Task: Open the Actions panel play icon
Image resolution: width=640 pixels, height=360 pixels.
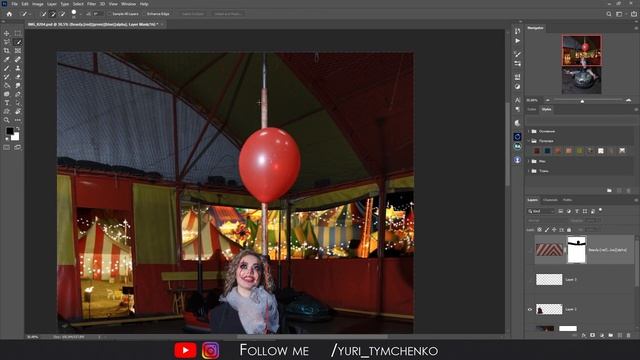Action: tap(518, 41)
